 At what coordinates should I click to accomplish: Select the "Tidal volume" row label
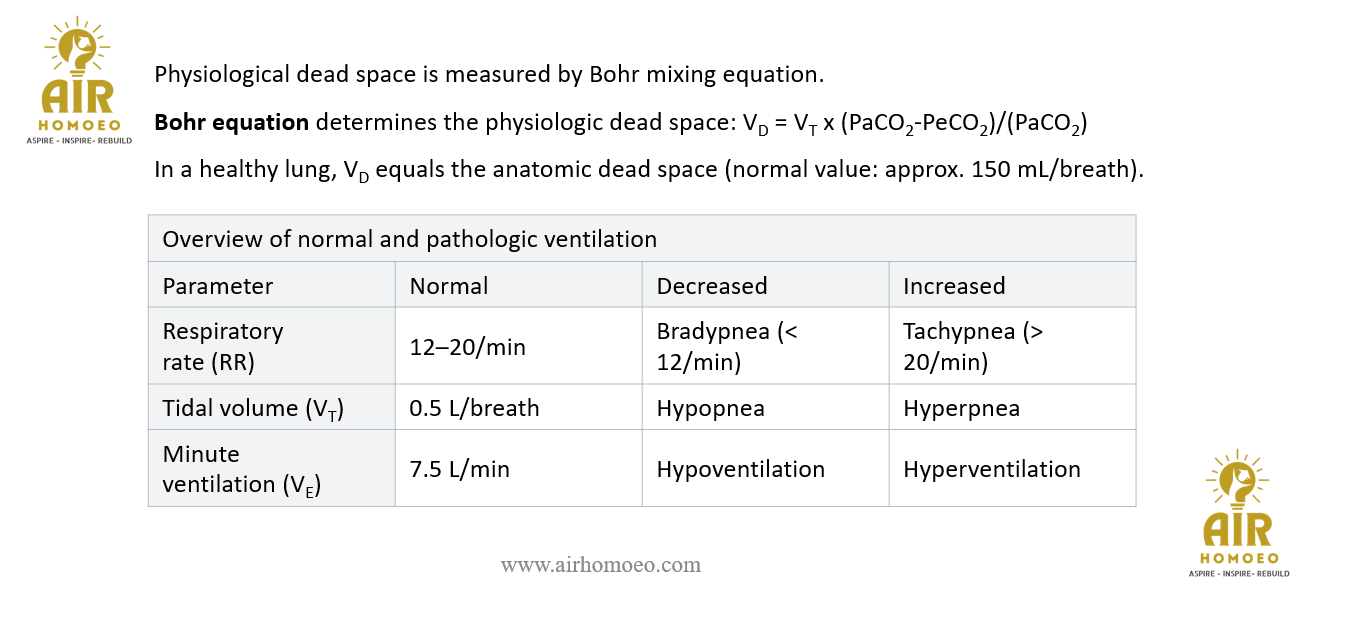coord(253,408)
